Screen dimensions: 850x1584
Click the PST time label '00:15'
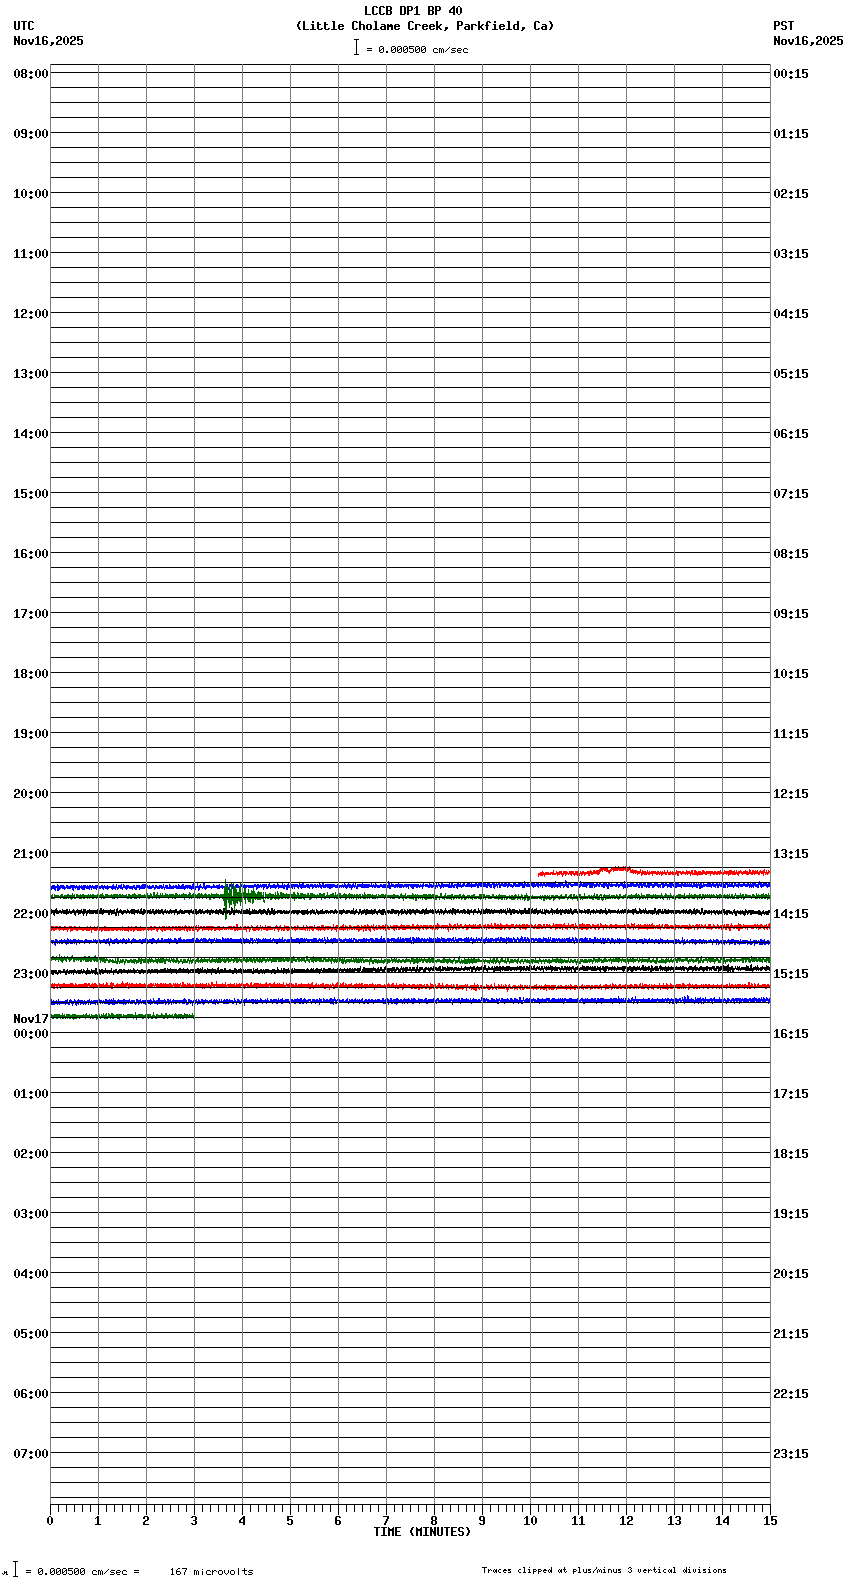point(791,74)
